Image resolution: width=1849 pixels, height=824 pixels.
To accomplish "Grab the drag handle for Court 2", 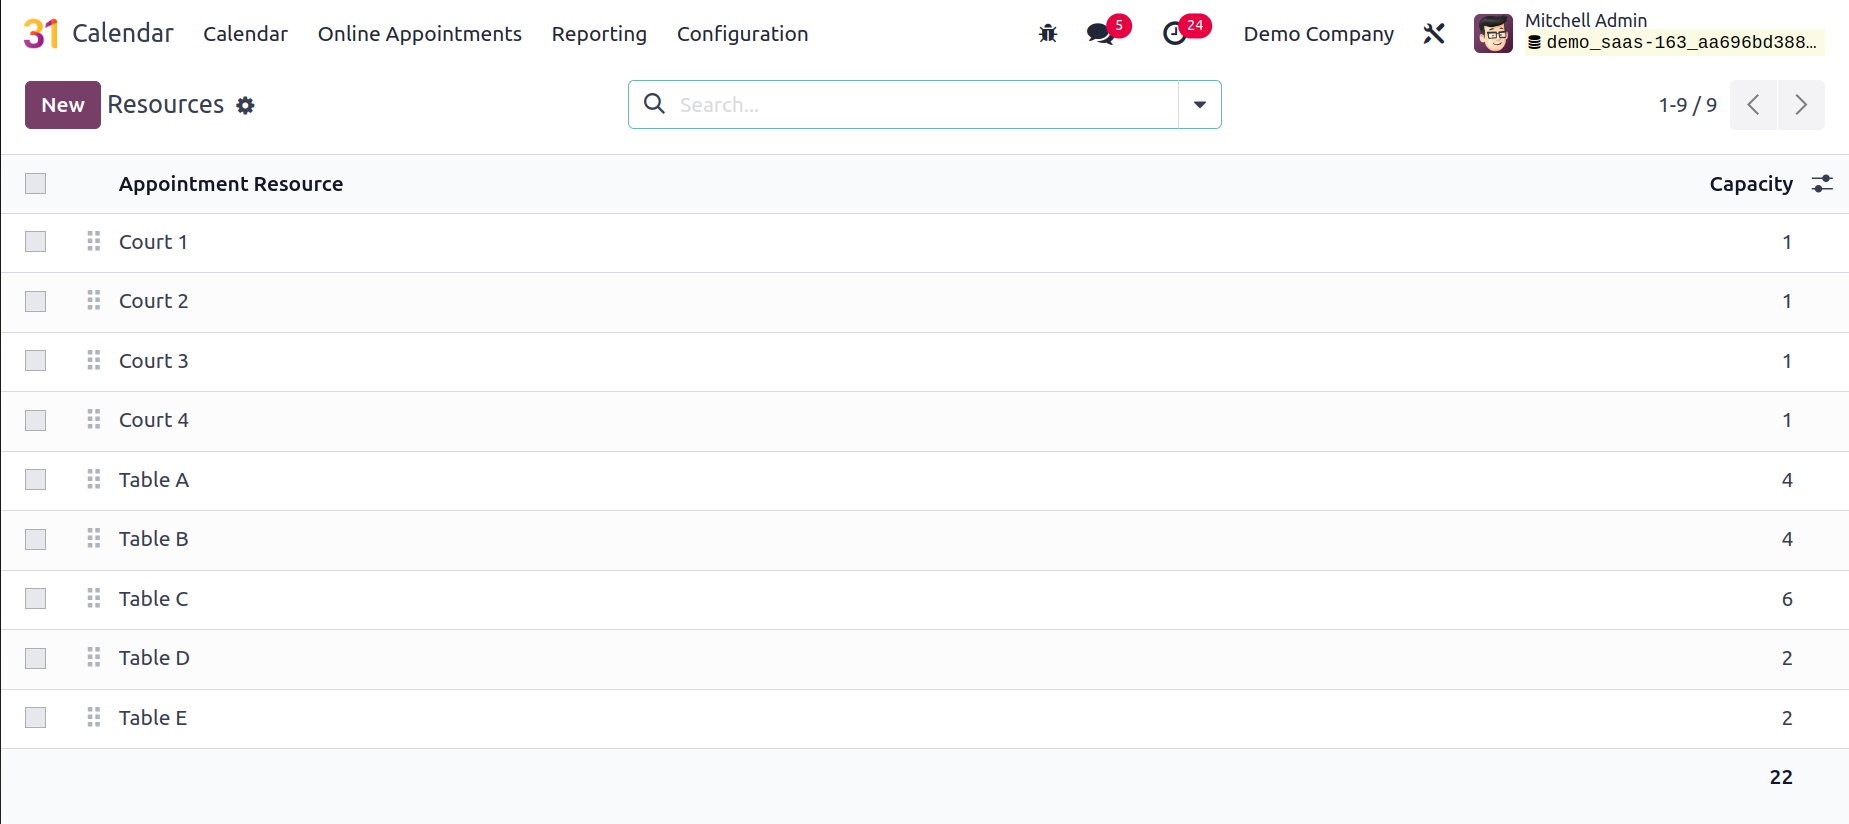I will (x=94, y=300).
